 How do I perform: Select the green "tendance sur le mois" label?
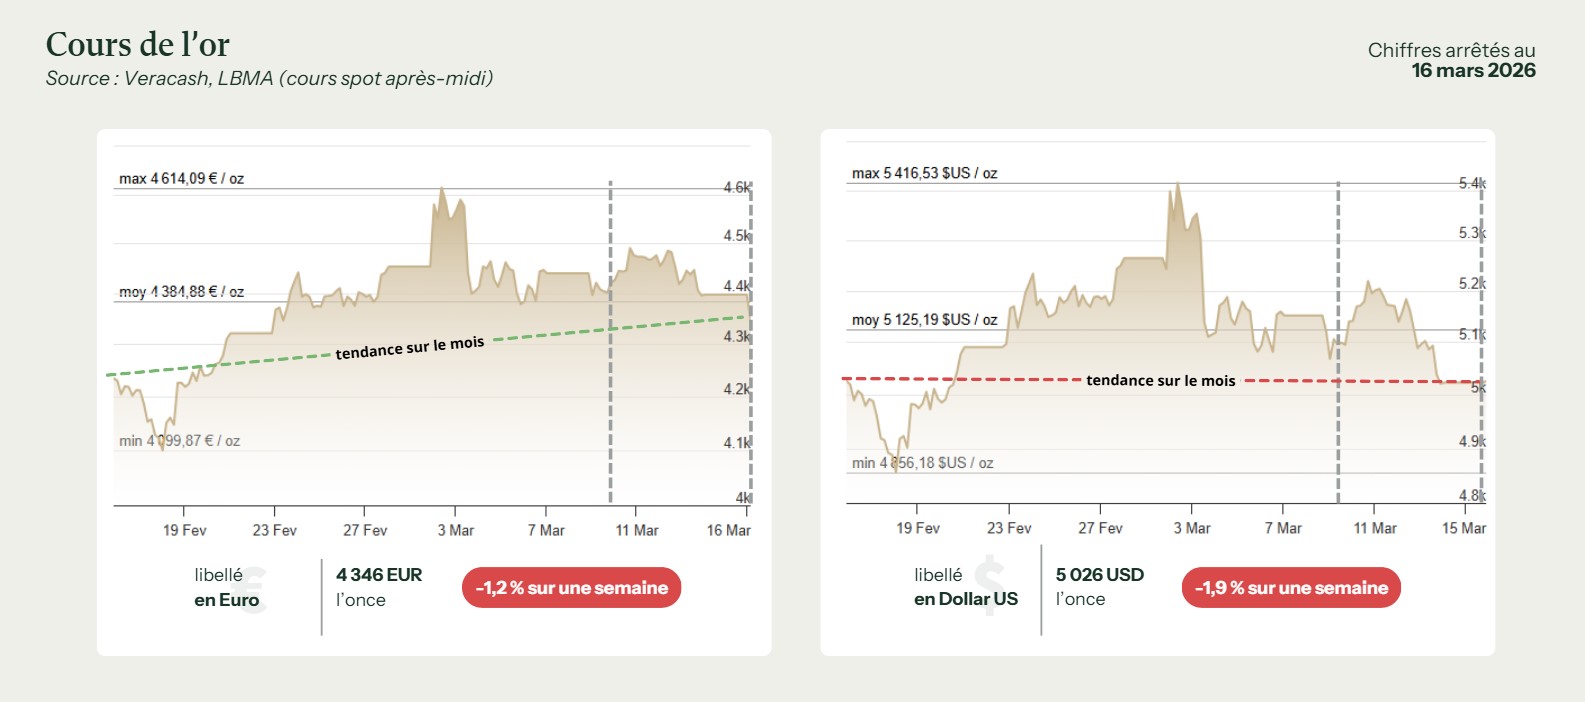(x=409, y=348)
